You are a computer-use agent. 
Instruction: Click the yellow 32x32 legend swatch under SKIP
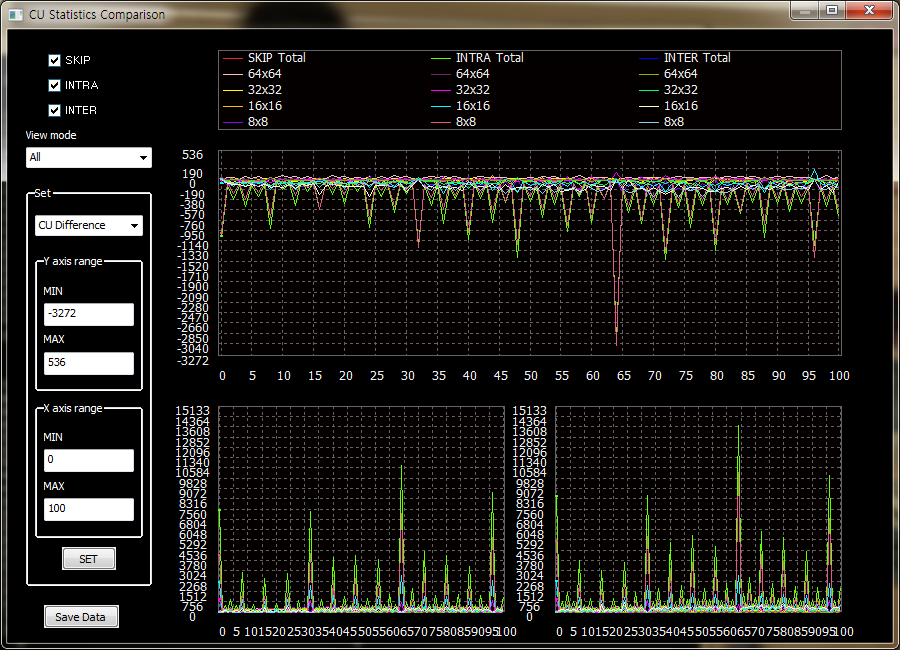233,90
